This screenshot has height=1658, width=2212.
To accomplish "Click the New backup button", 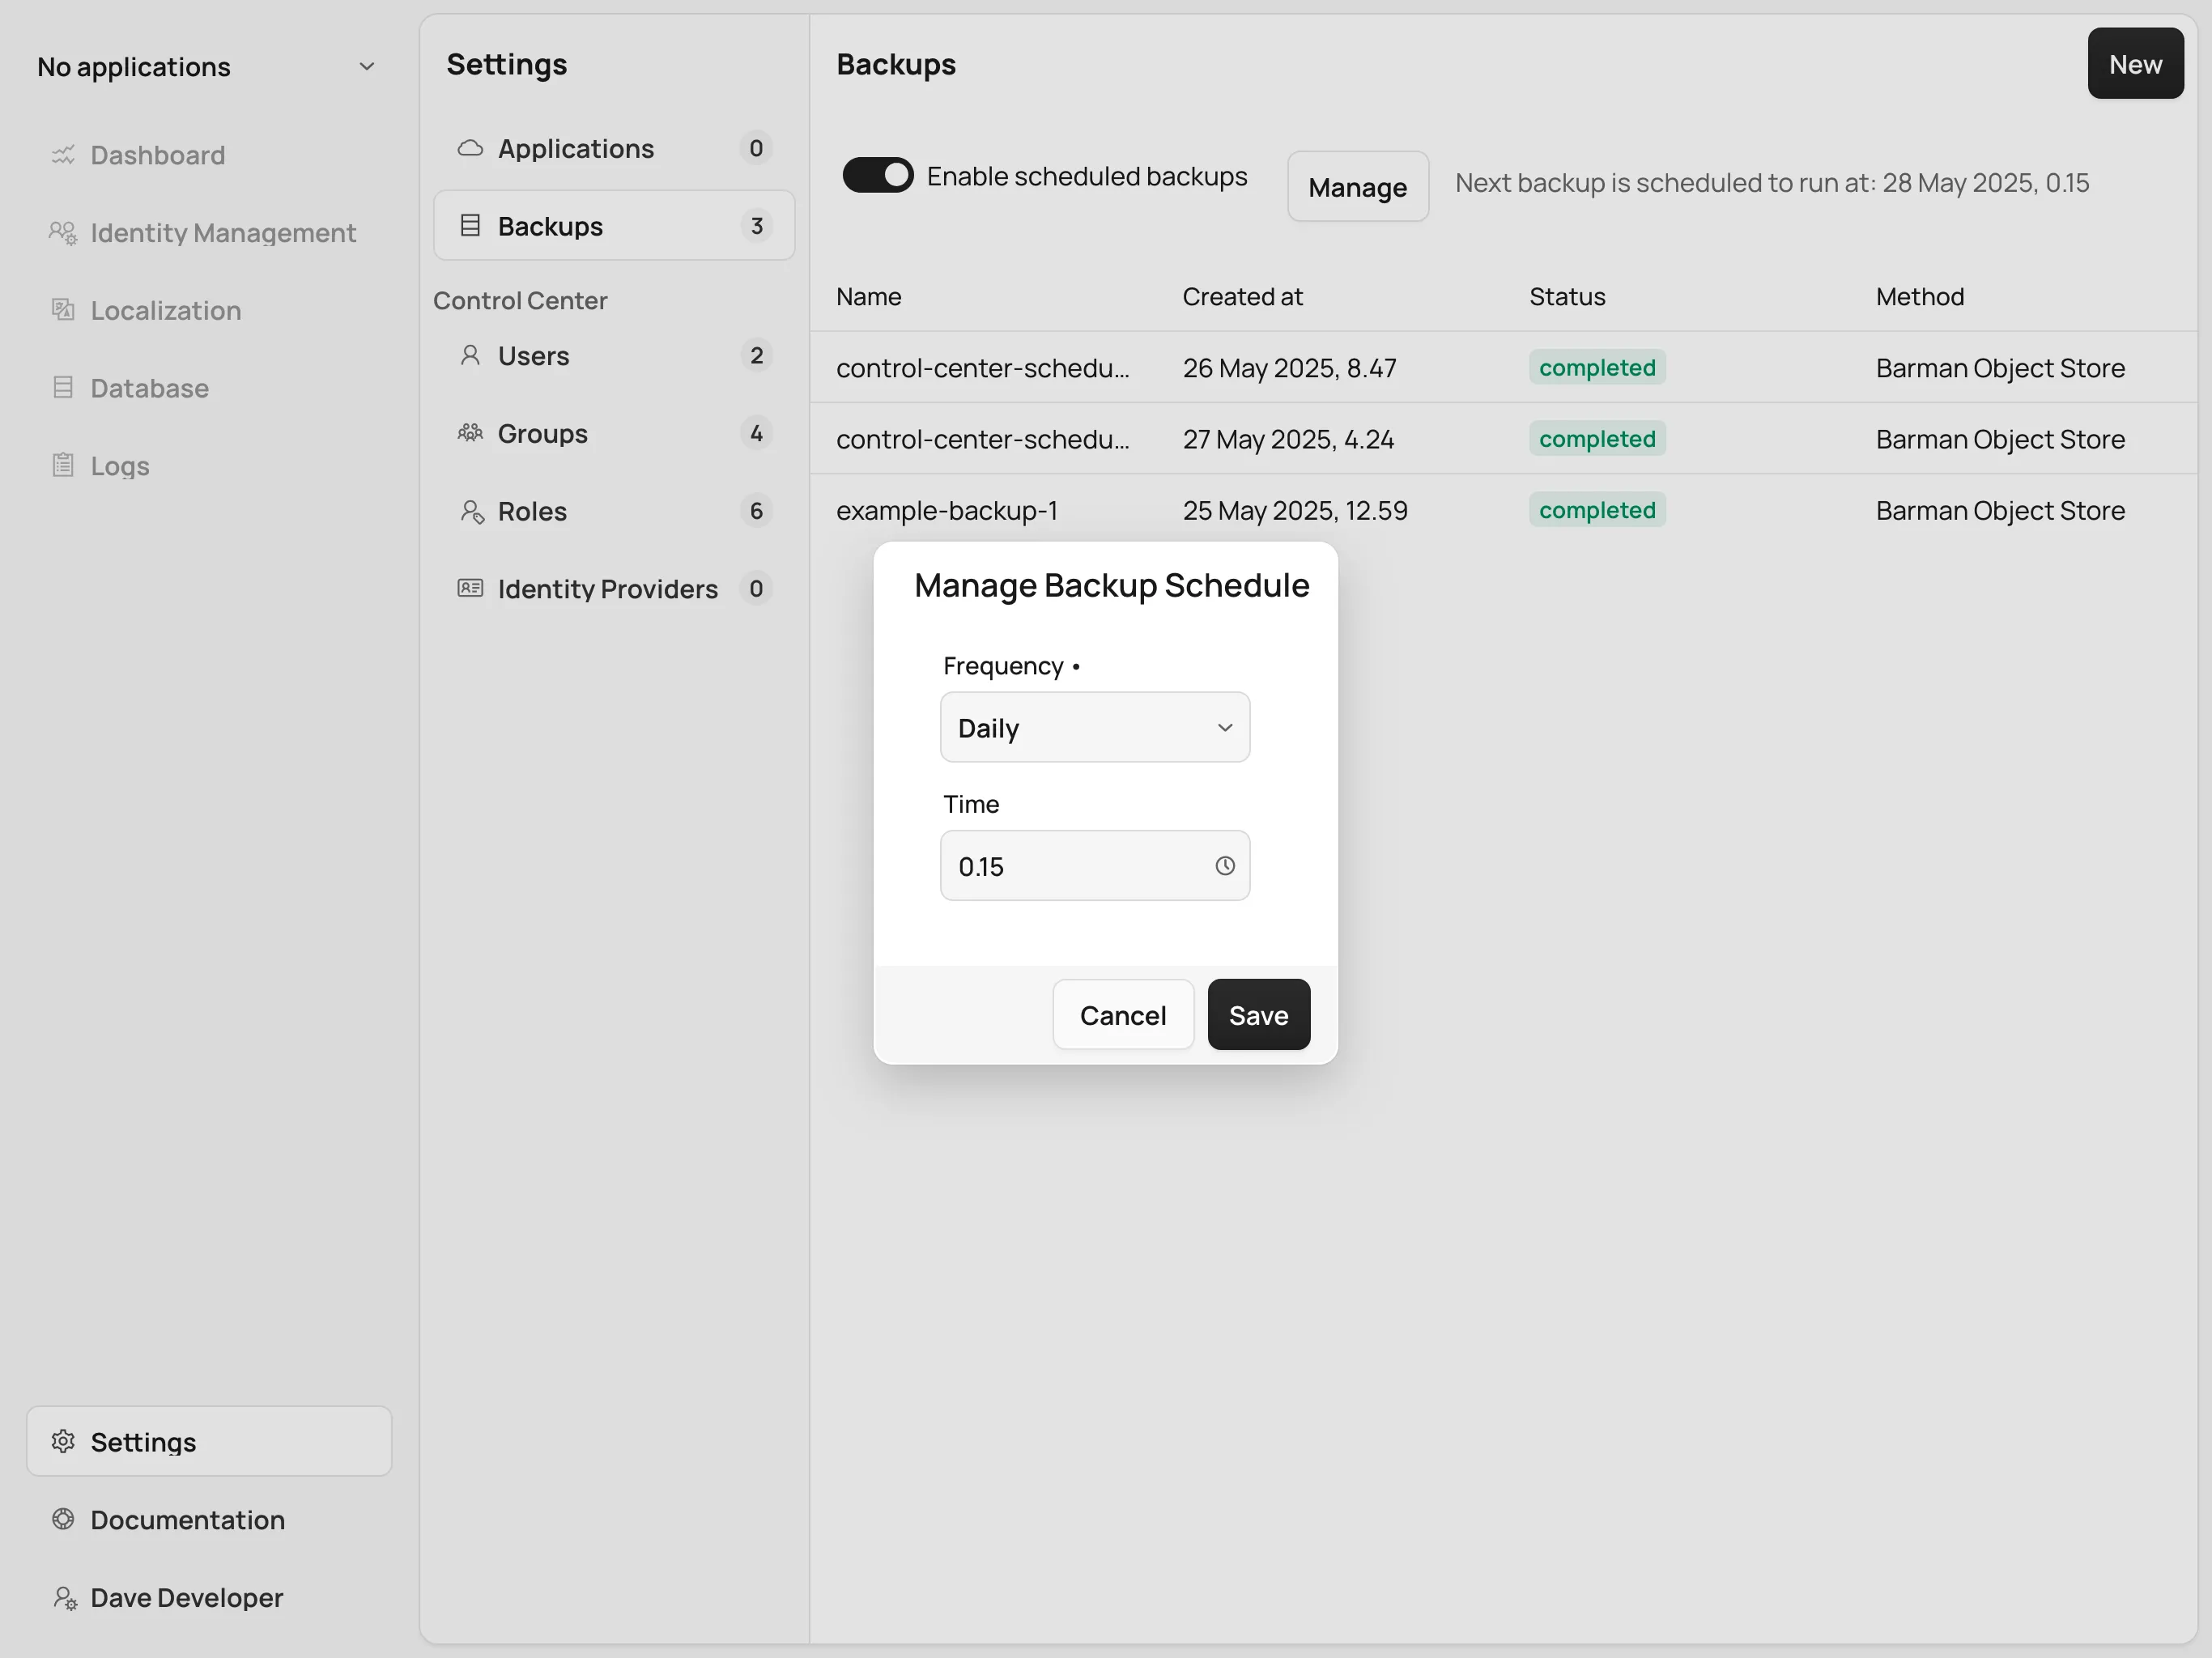I will 2134,63.
